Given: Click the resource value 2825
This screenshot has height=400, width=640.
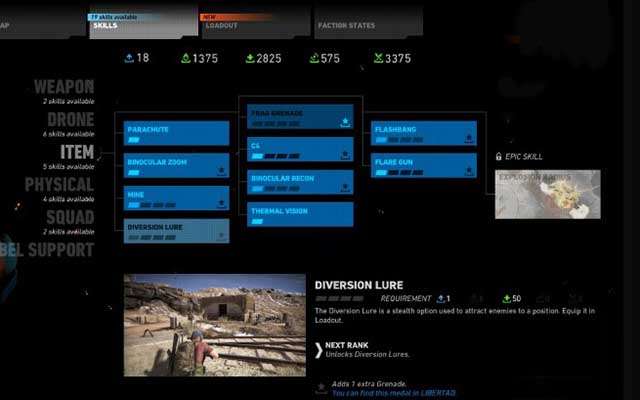Looking at the screenshot, I should [x=269, y=58].
